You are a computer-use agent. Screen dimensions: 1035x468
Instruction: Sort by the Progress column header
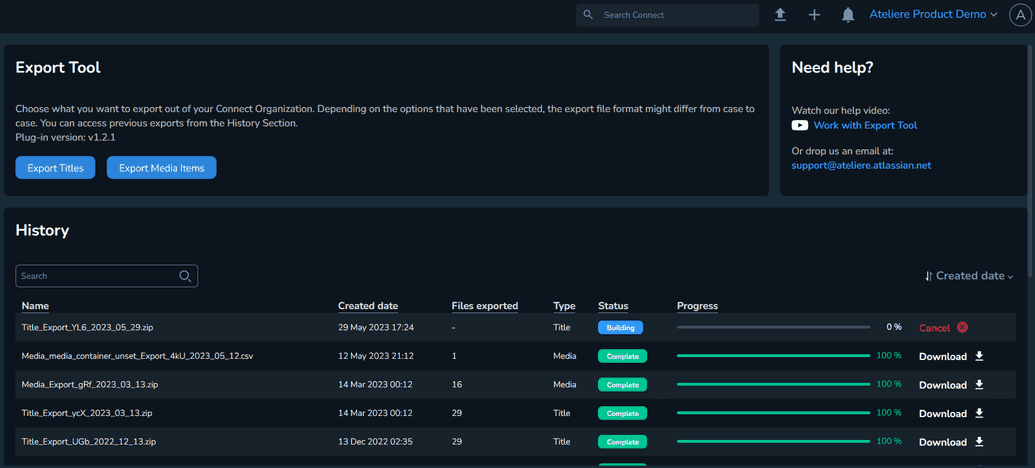(697, 306)
